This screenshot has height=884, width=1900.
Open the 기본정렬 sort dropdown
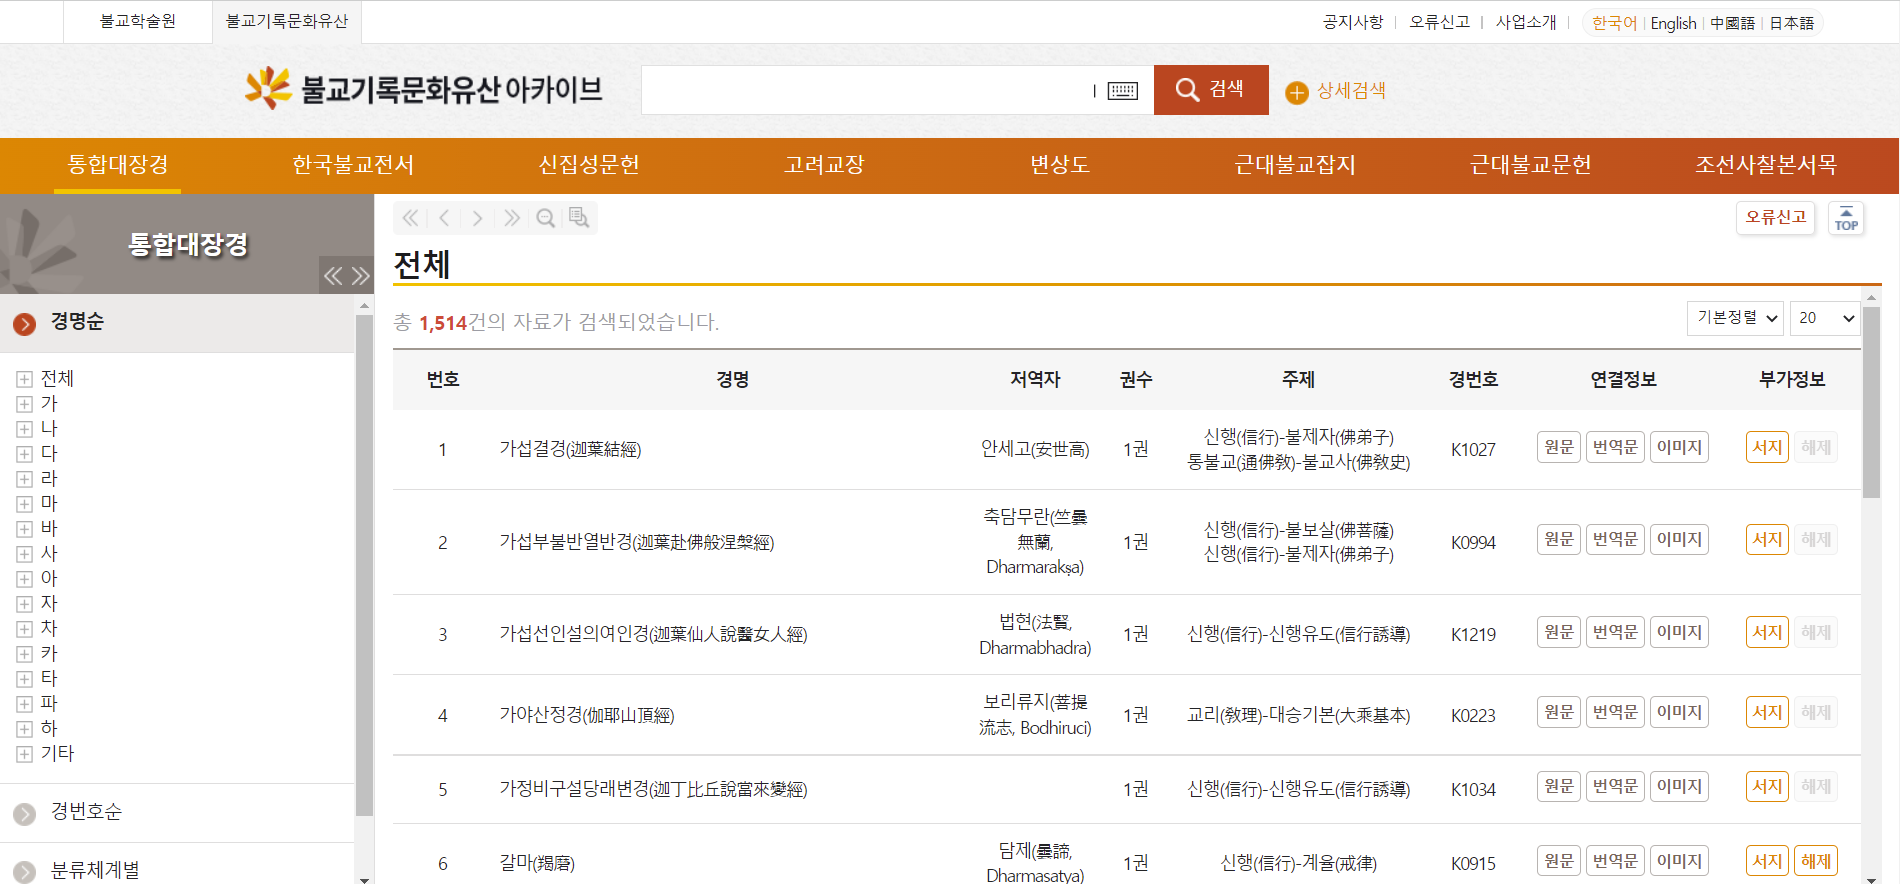(1735, 318)
